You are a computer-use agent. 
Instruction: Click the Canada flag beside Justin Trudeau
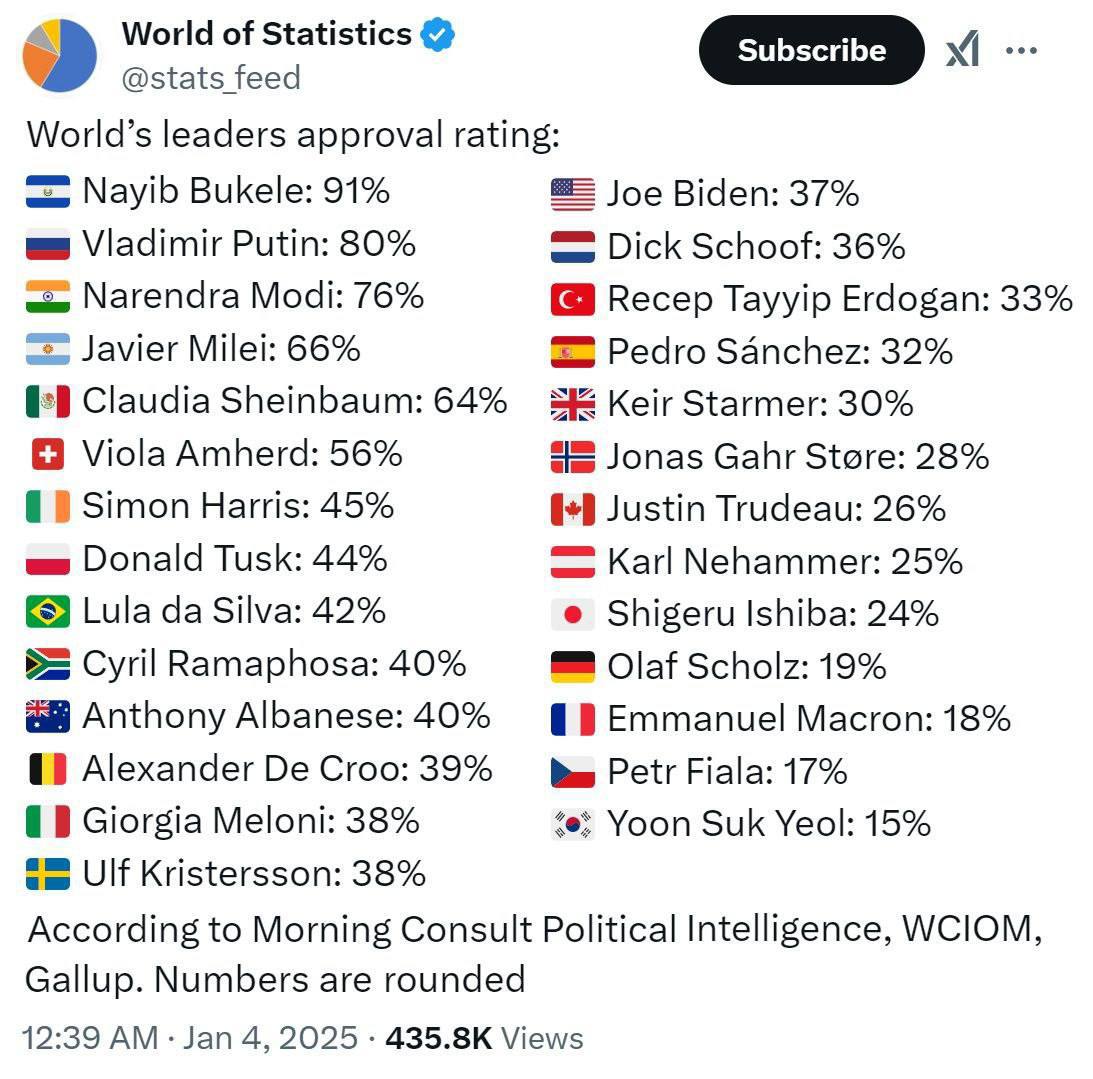(573, 509)
